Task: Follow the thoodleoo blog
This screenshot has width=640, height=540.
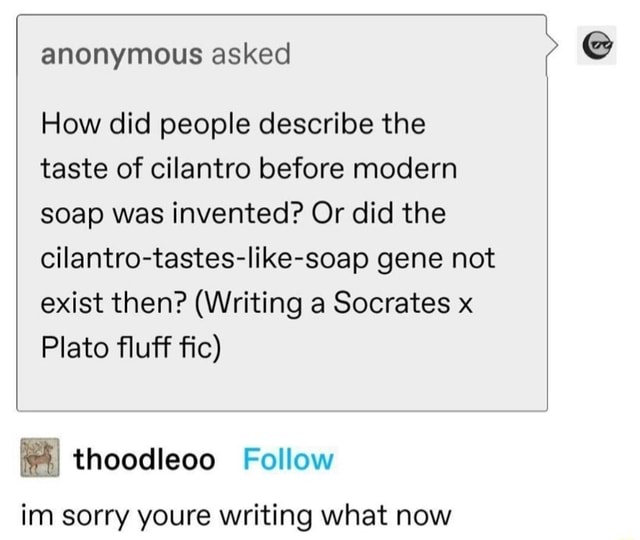Action: coord(288,460)
